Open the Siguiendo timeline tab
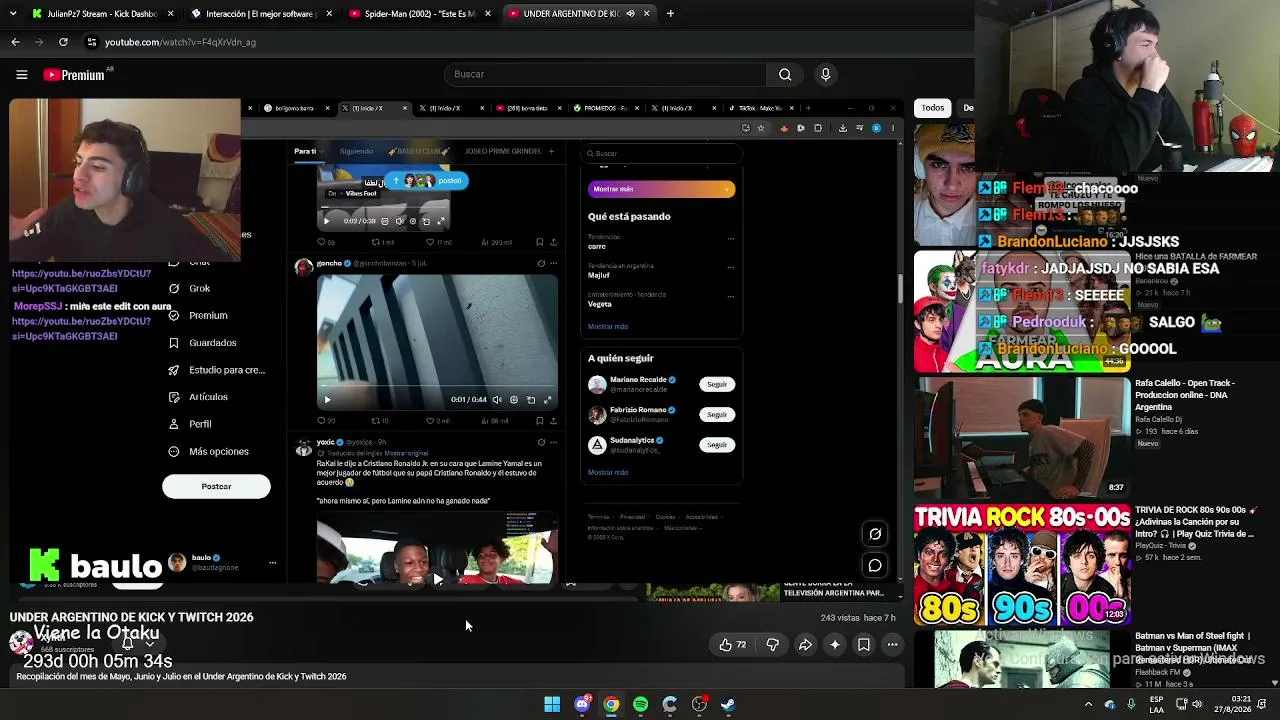 pyautogui.click(x=356, y=151)
